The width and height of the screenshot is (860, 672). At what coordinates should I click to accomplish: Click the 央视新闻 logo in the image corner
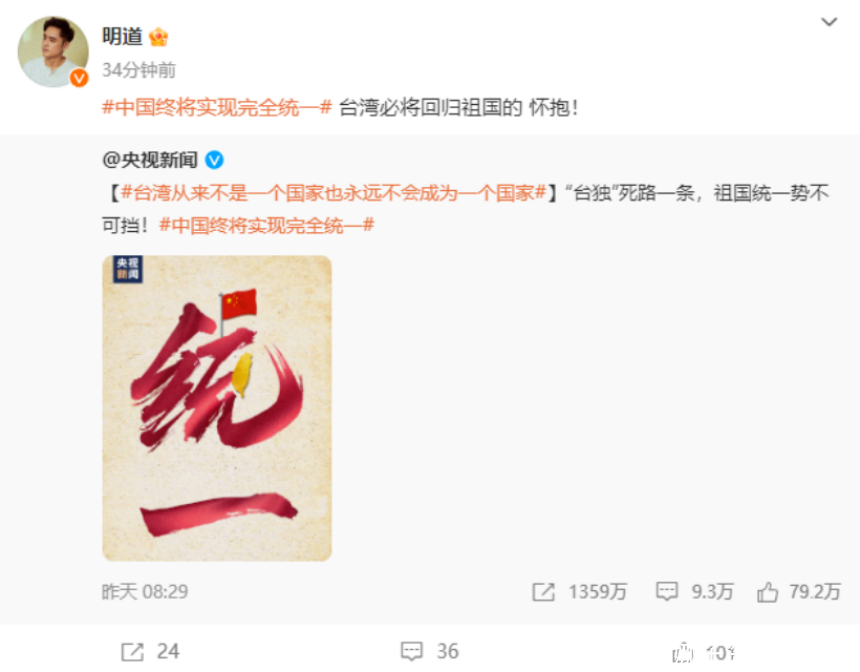tap(128, 269)
